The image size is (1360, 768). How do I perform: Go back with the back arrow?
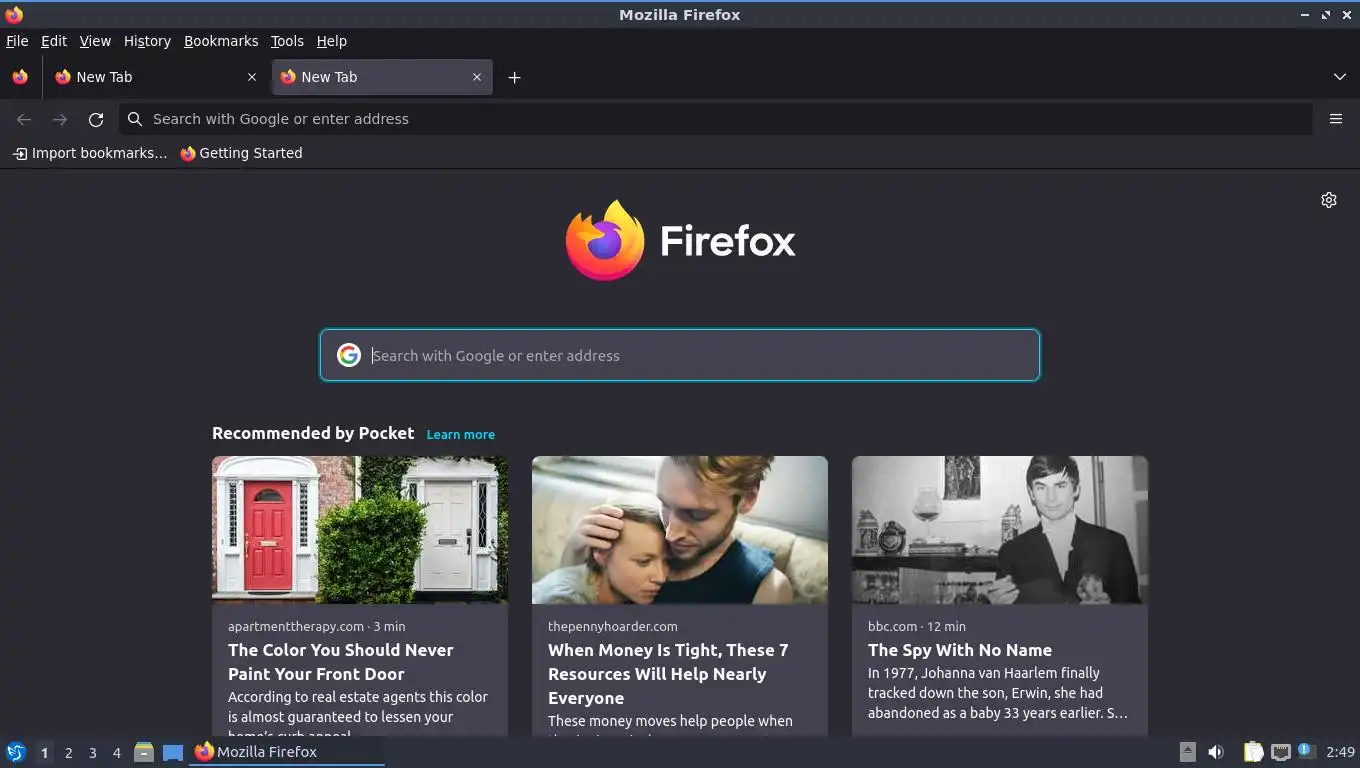(x=24, y=119)
